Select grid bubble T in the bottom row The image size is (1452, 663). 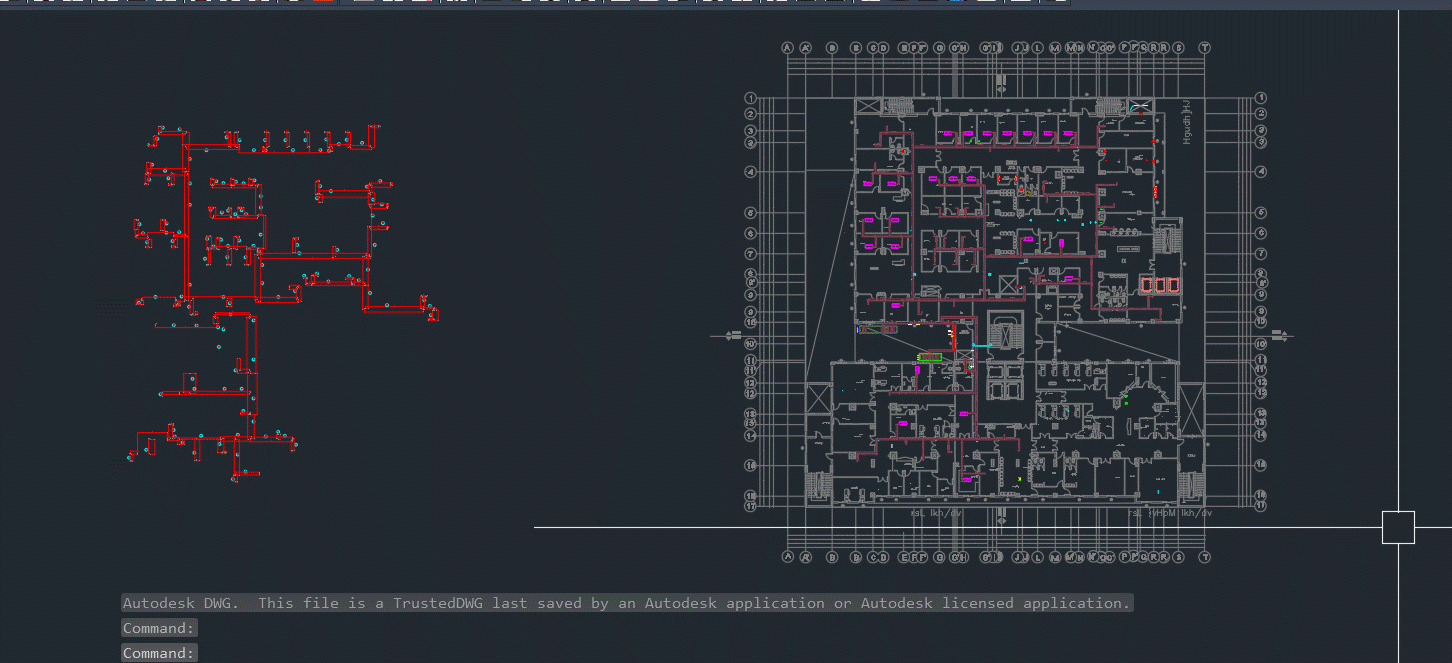click(x=1205, y=557)
